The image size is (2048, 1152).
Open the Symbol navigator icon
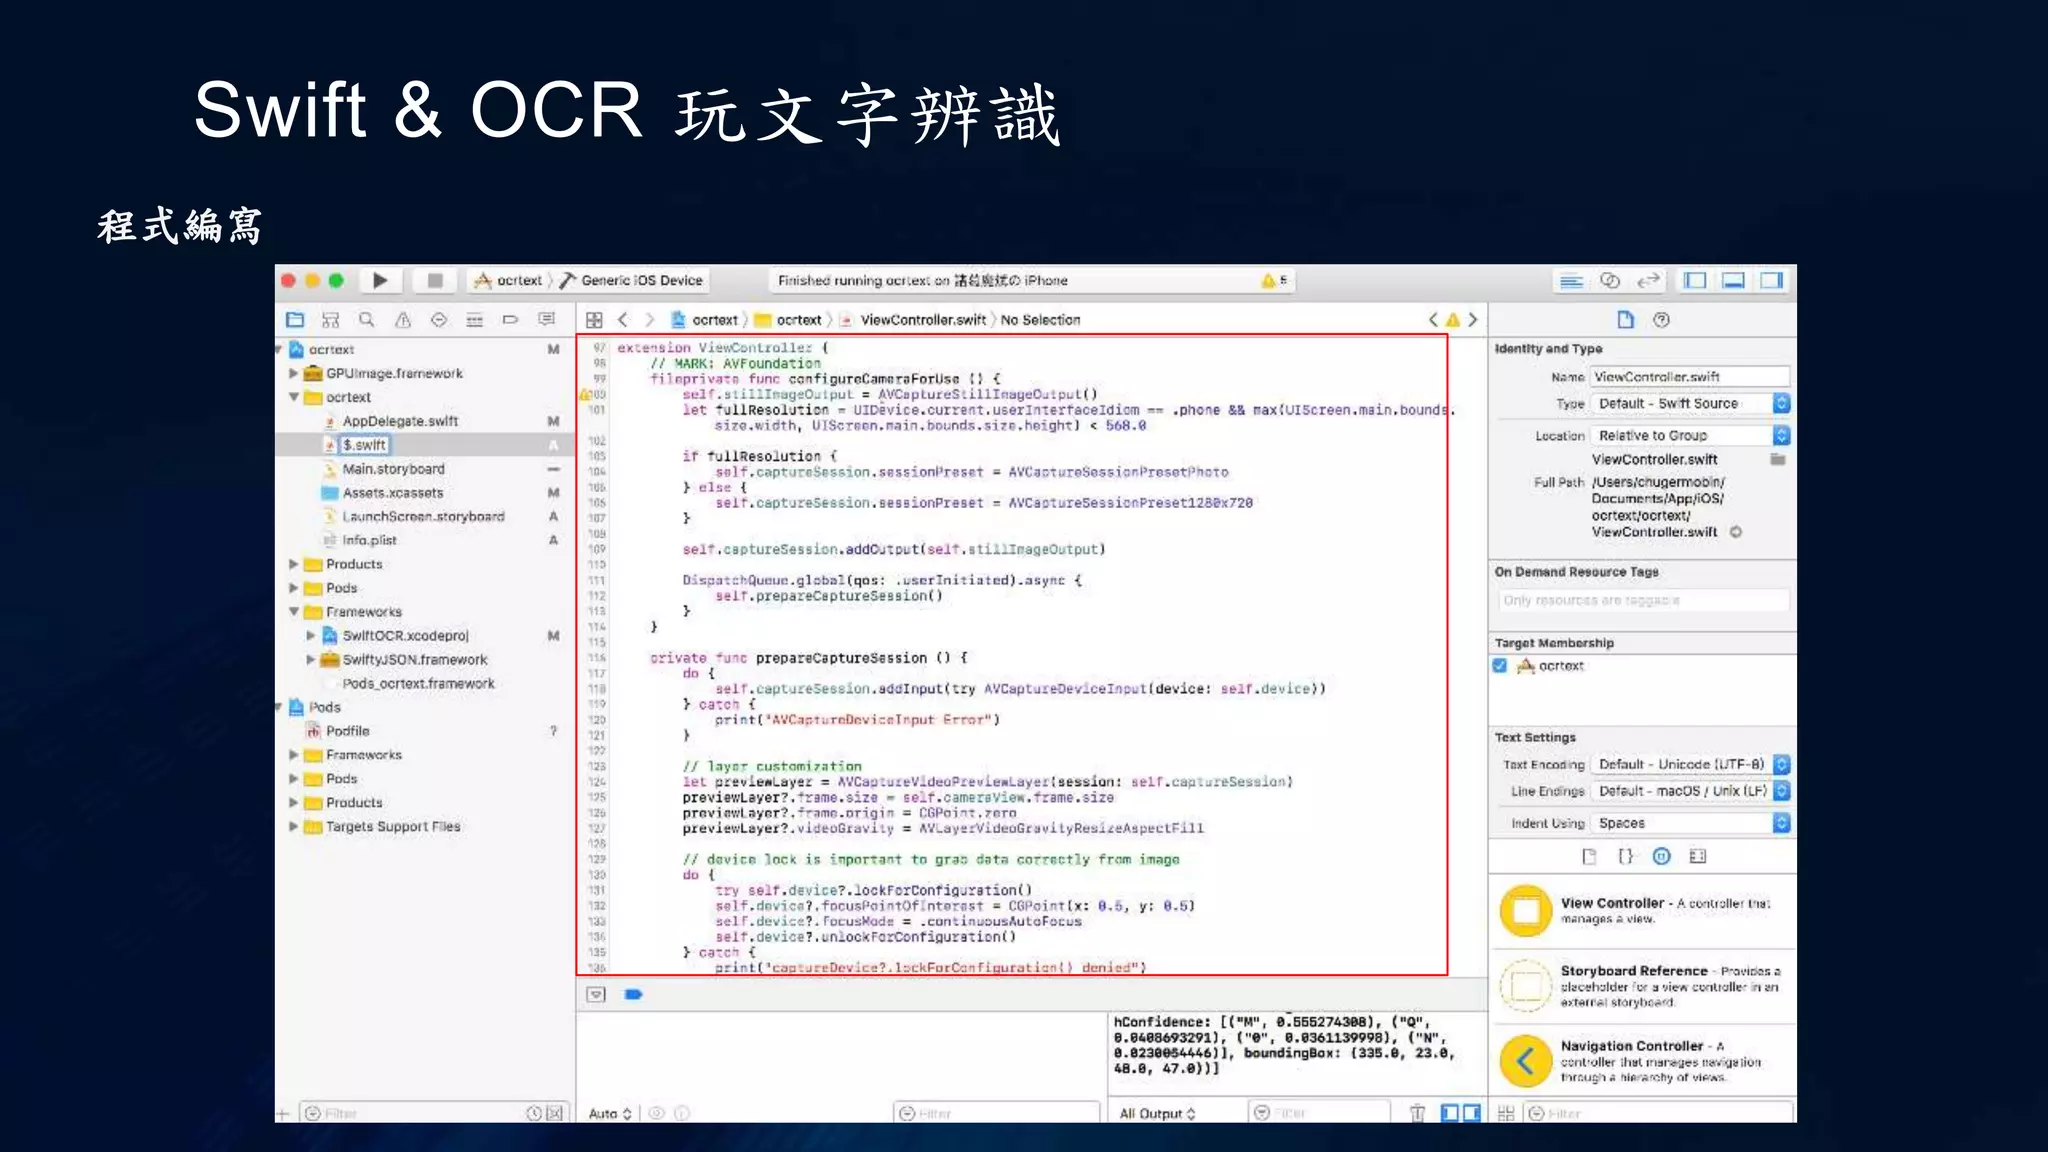point(331,320)
